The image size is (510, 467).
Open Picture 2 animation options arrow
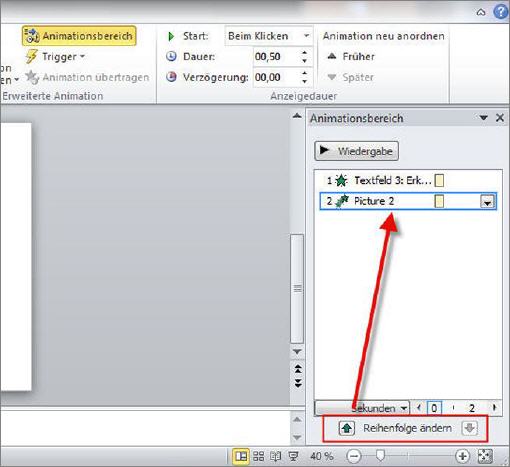(x=487, y=202)
